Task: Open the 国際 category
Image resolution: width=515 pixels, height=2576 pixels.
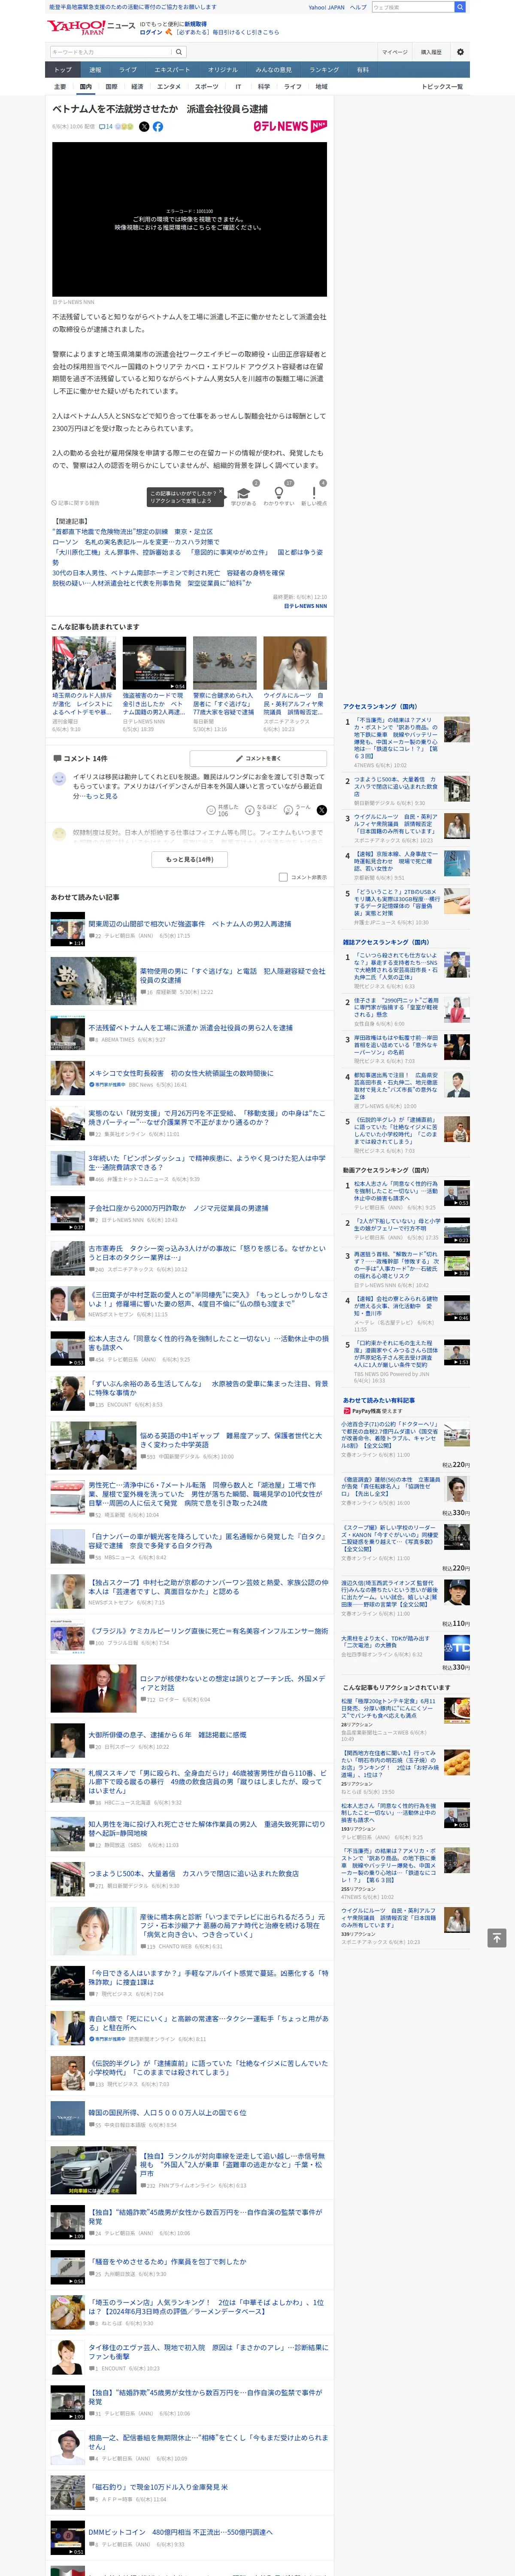Action: pyautogui.click(x=111, y=87)
